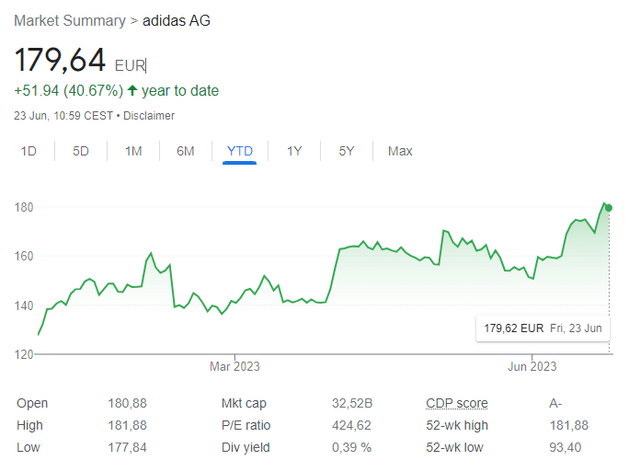Click the 23 Jun, 10:59 CEST timestamp
Screen dimensions: 640x472
pyautogui.click(x=63, y=116)
